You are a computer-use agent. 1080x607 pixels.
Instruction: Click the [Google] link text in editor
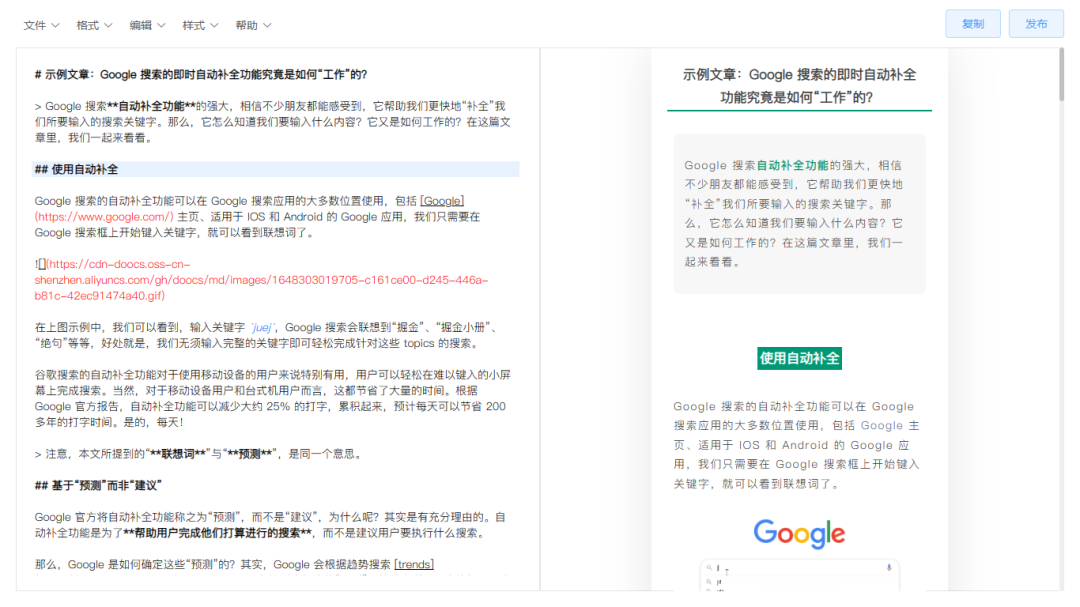442,201
